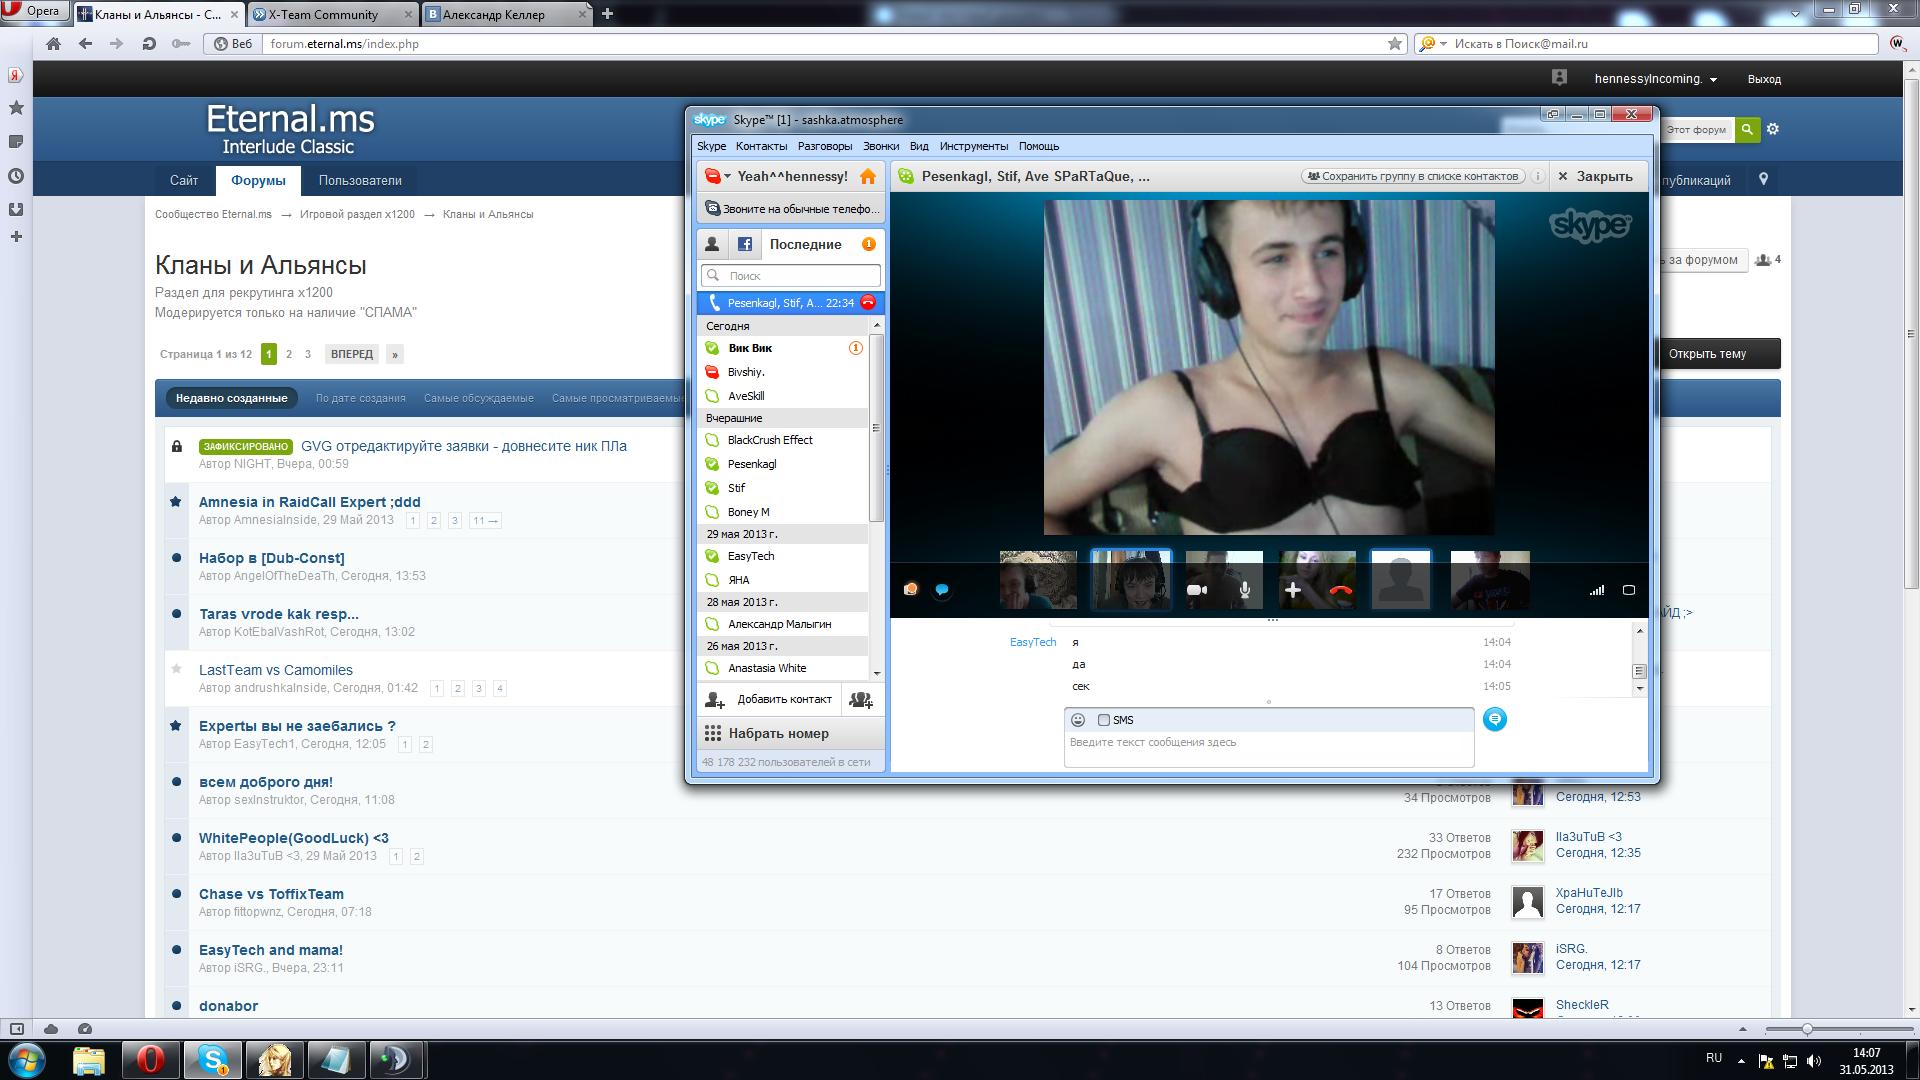Viewport: 1920px width, 1080px height.
Task: Open the Звонки menu in Skype
Action: (880, 146)
